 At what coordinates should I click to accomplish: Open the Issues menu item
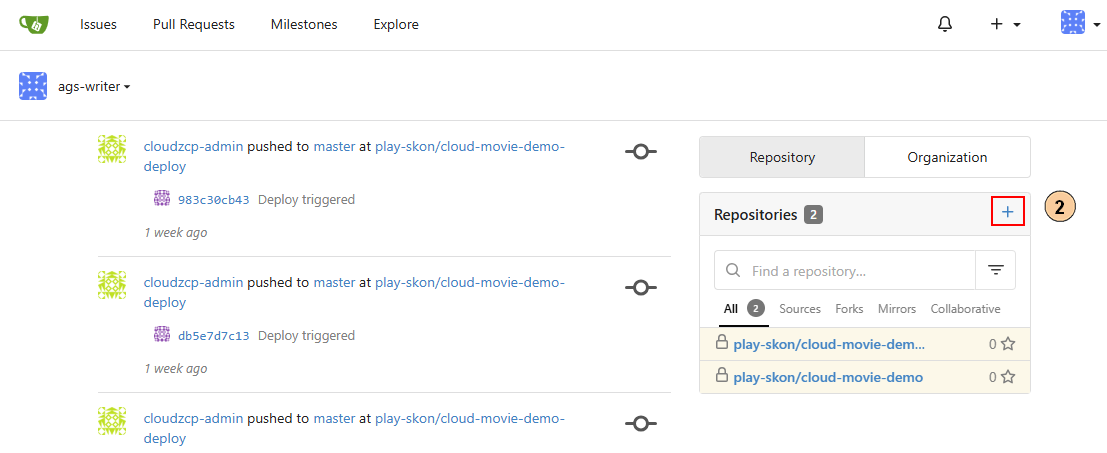point(98,24)
